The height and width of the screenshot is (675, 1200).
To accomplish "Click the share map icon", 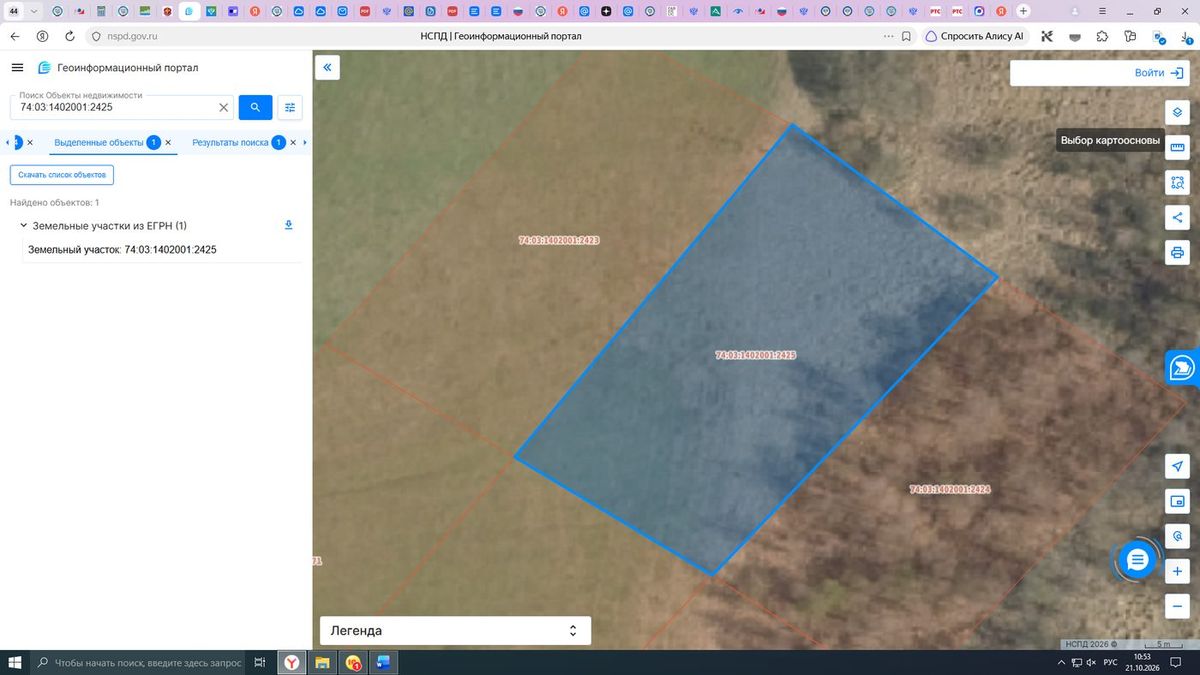I will (x=1177, y=217).
